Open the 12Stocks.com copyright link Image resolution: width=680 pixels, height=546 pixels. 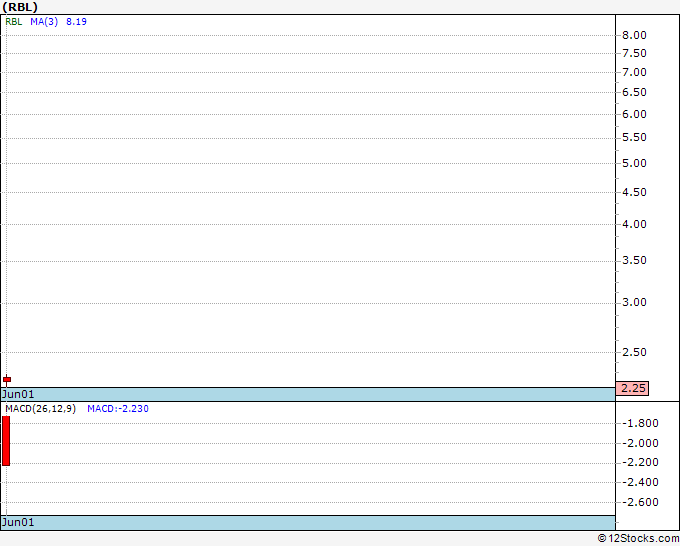pos(638,539)
